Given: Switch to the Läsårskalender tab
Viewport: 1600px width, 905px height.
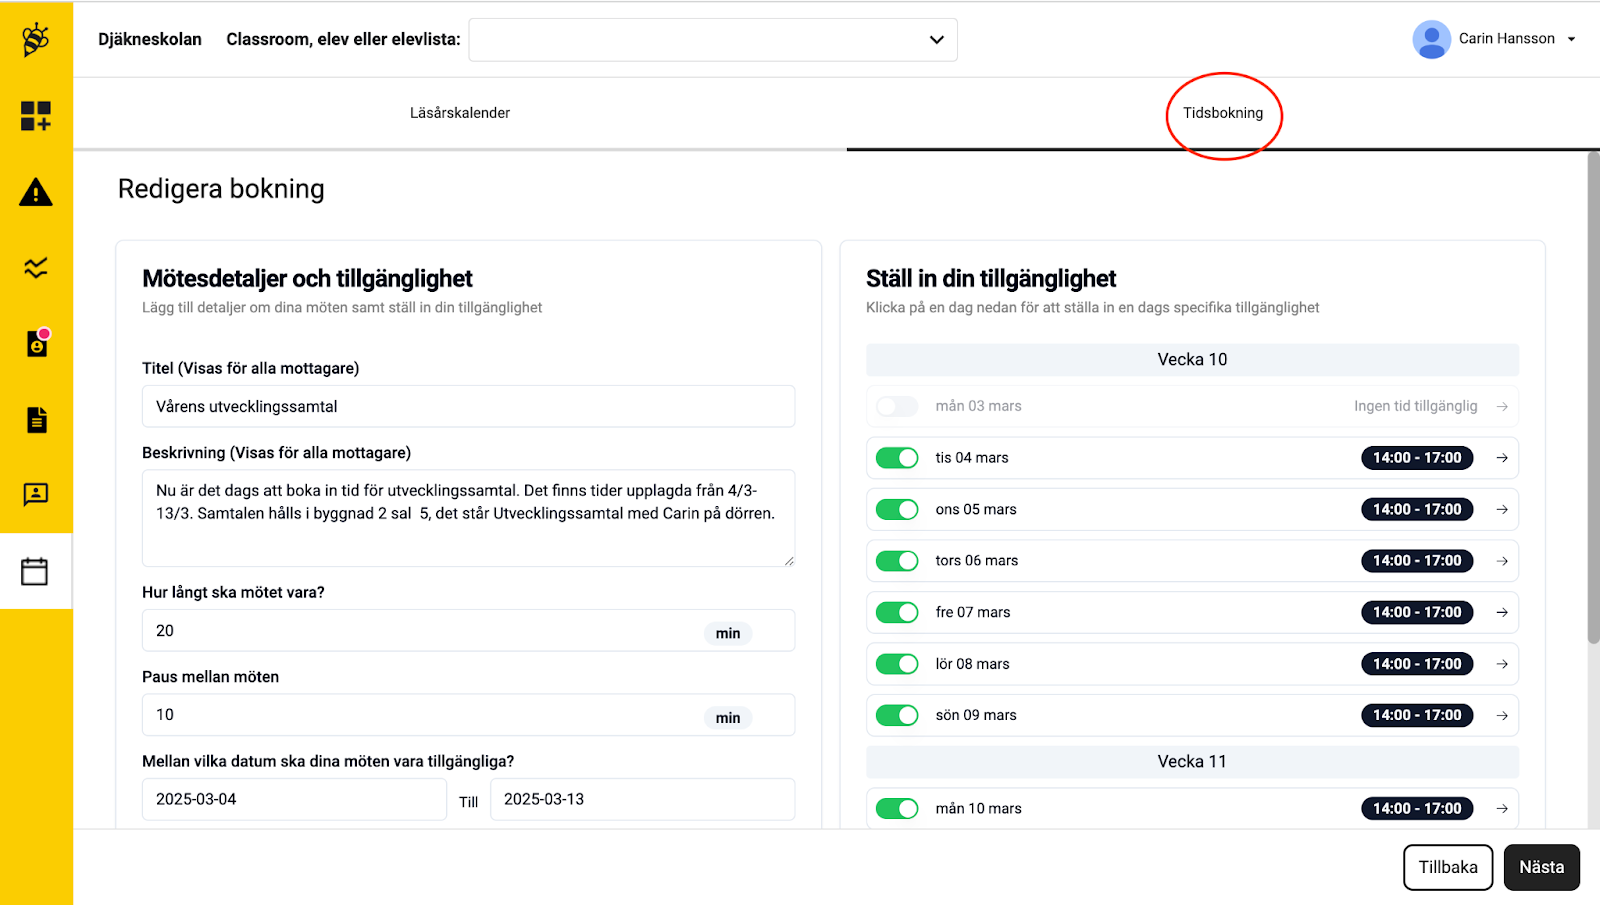Looking at the screenshot, I should 460,113.
